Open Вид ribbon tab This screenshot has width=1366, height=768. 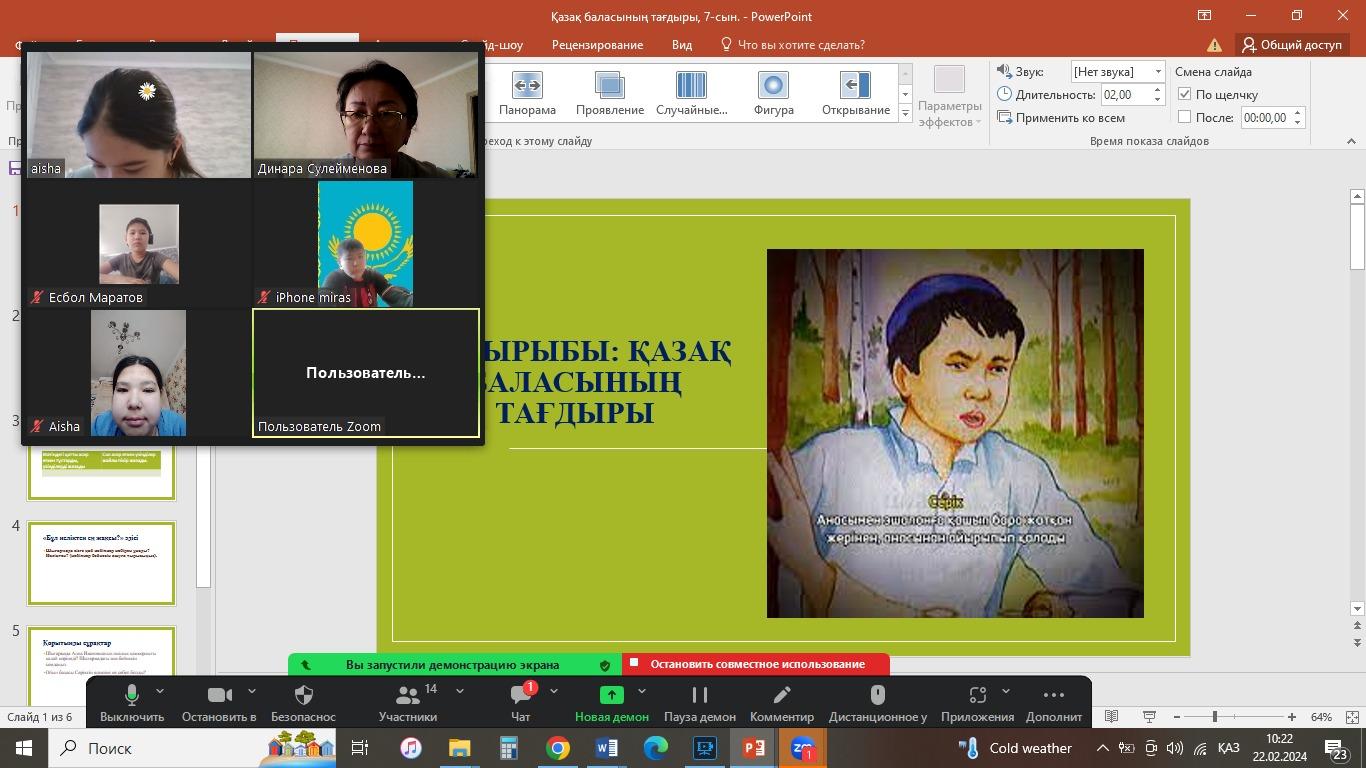click(x=682, y=45)
